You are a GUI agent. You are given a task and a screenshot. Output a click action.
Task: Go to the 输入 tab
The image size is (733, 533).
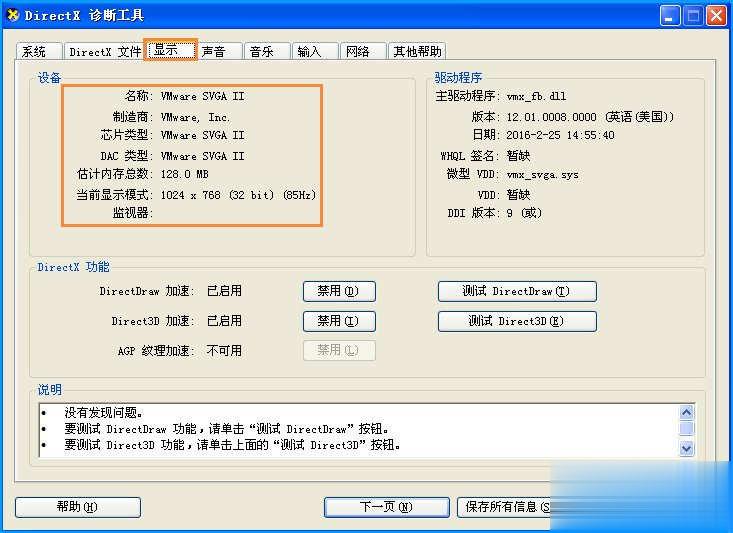[316, 51]
